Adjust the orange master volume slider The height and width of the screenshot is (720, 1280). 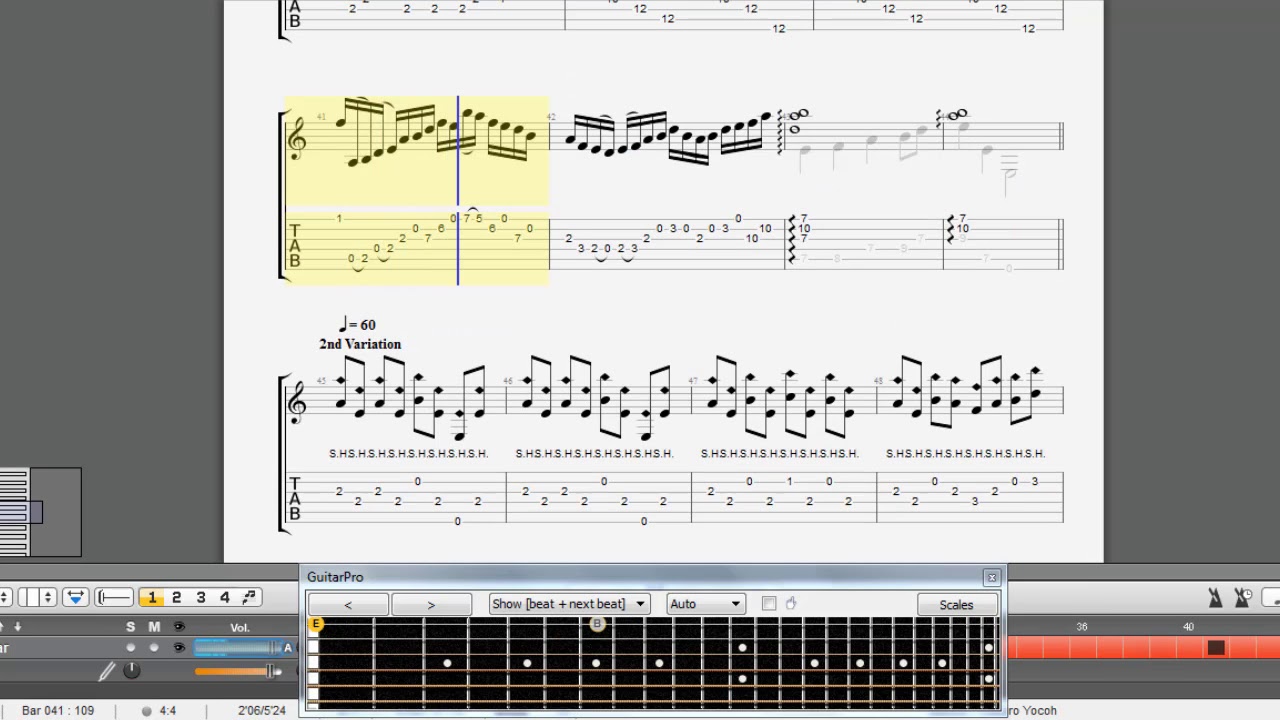[x=237, y=671]
